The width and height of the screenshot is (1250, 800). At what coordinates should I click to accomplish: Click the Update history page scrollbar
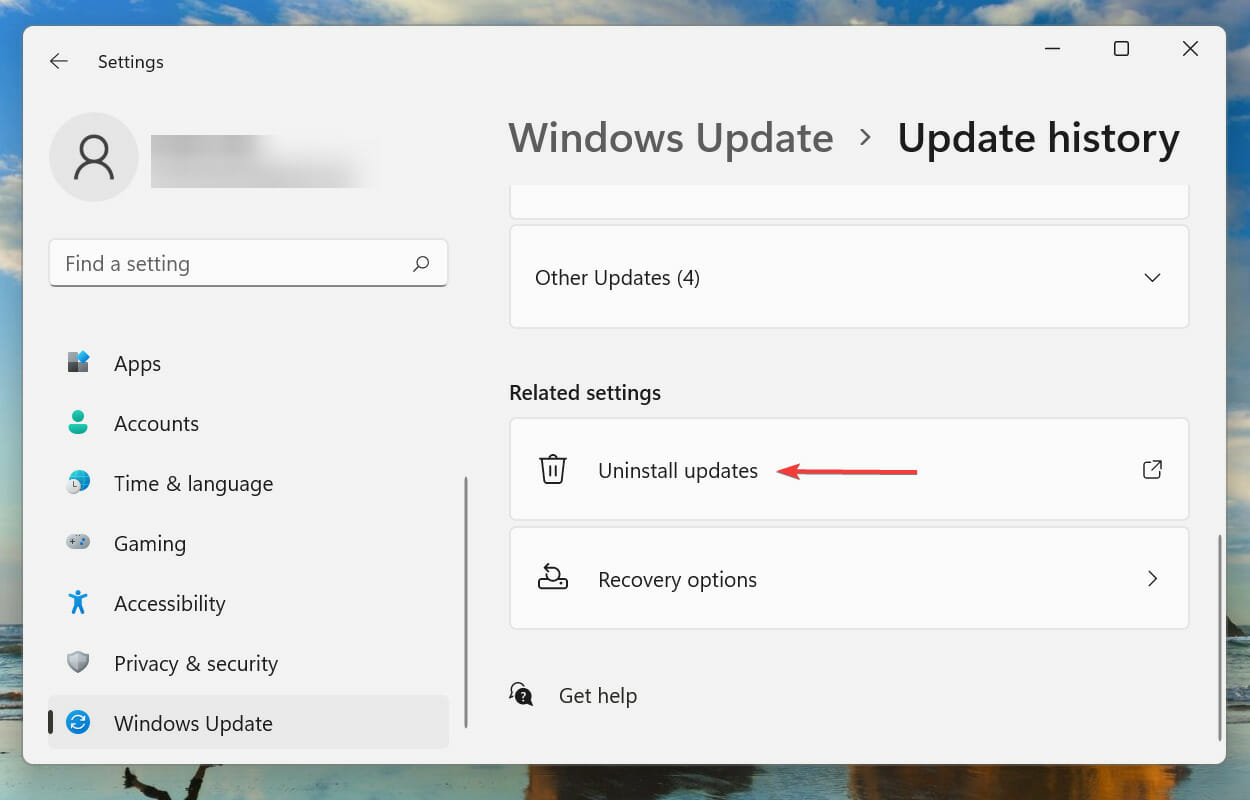[1220, 637]
